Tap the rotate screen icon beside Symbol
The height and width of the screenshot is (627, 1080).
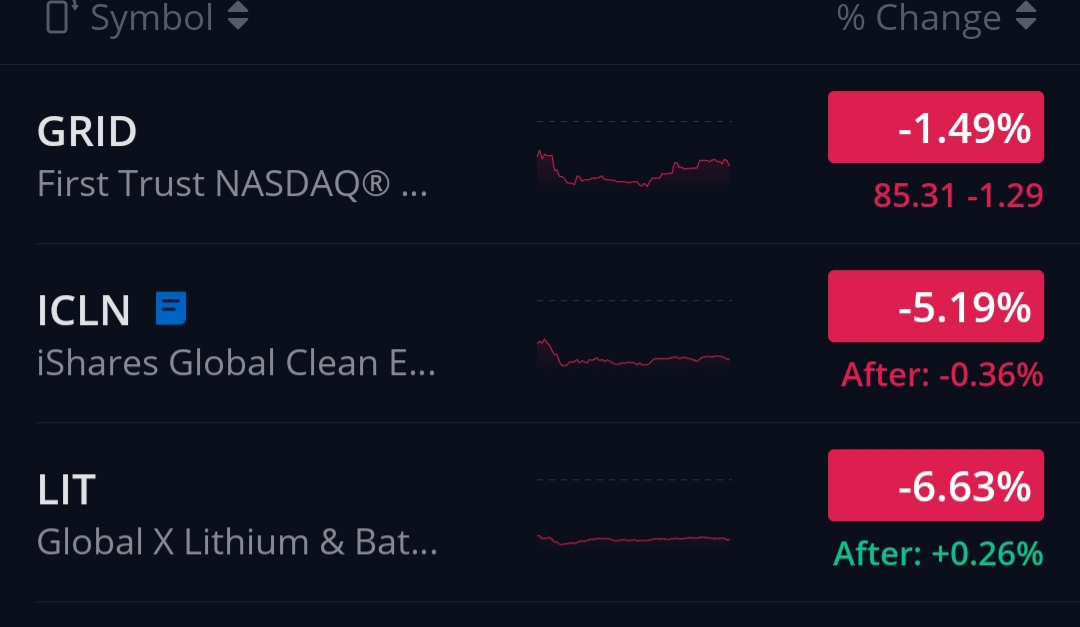[x=60, y=17]
